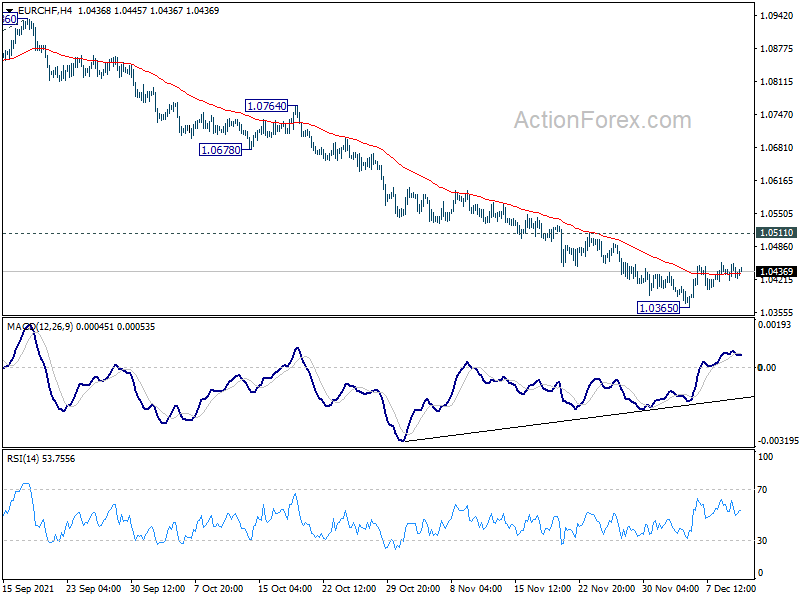Select the 7 Dec 12:00 time marker
The image size is (800, 600).
[731, 588]
